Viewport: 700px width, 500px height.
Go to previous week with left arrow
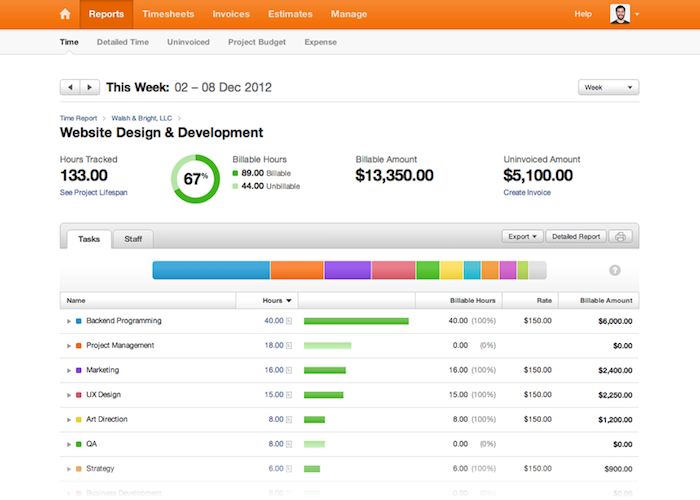70,88
